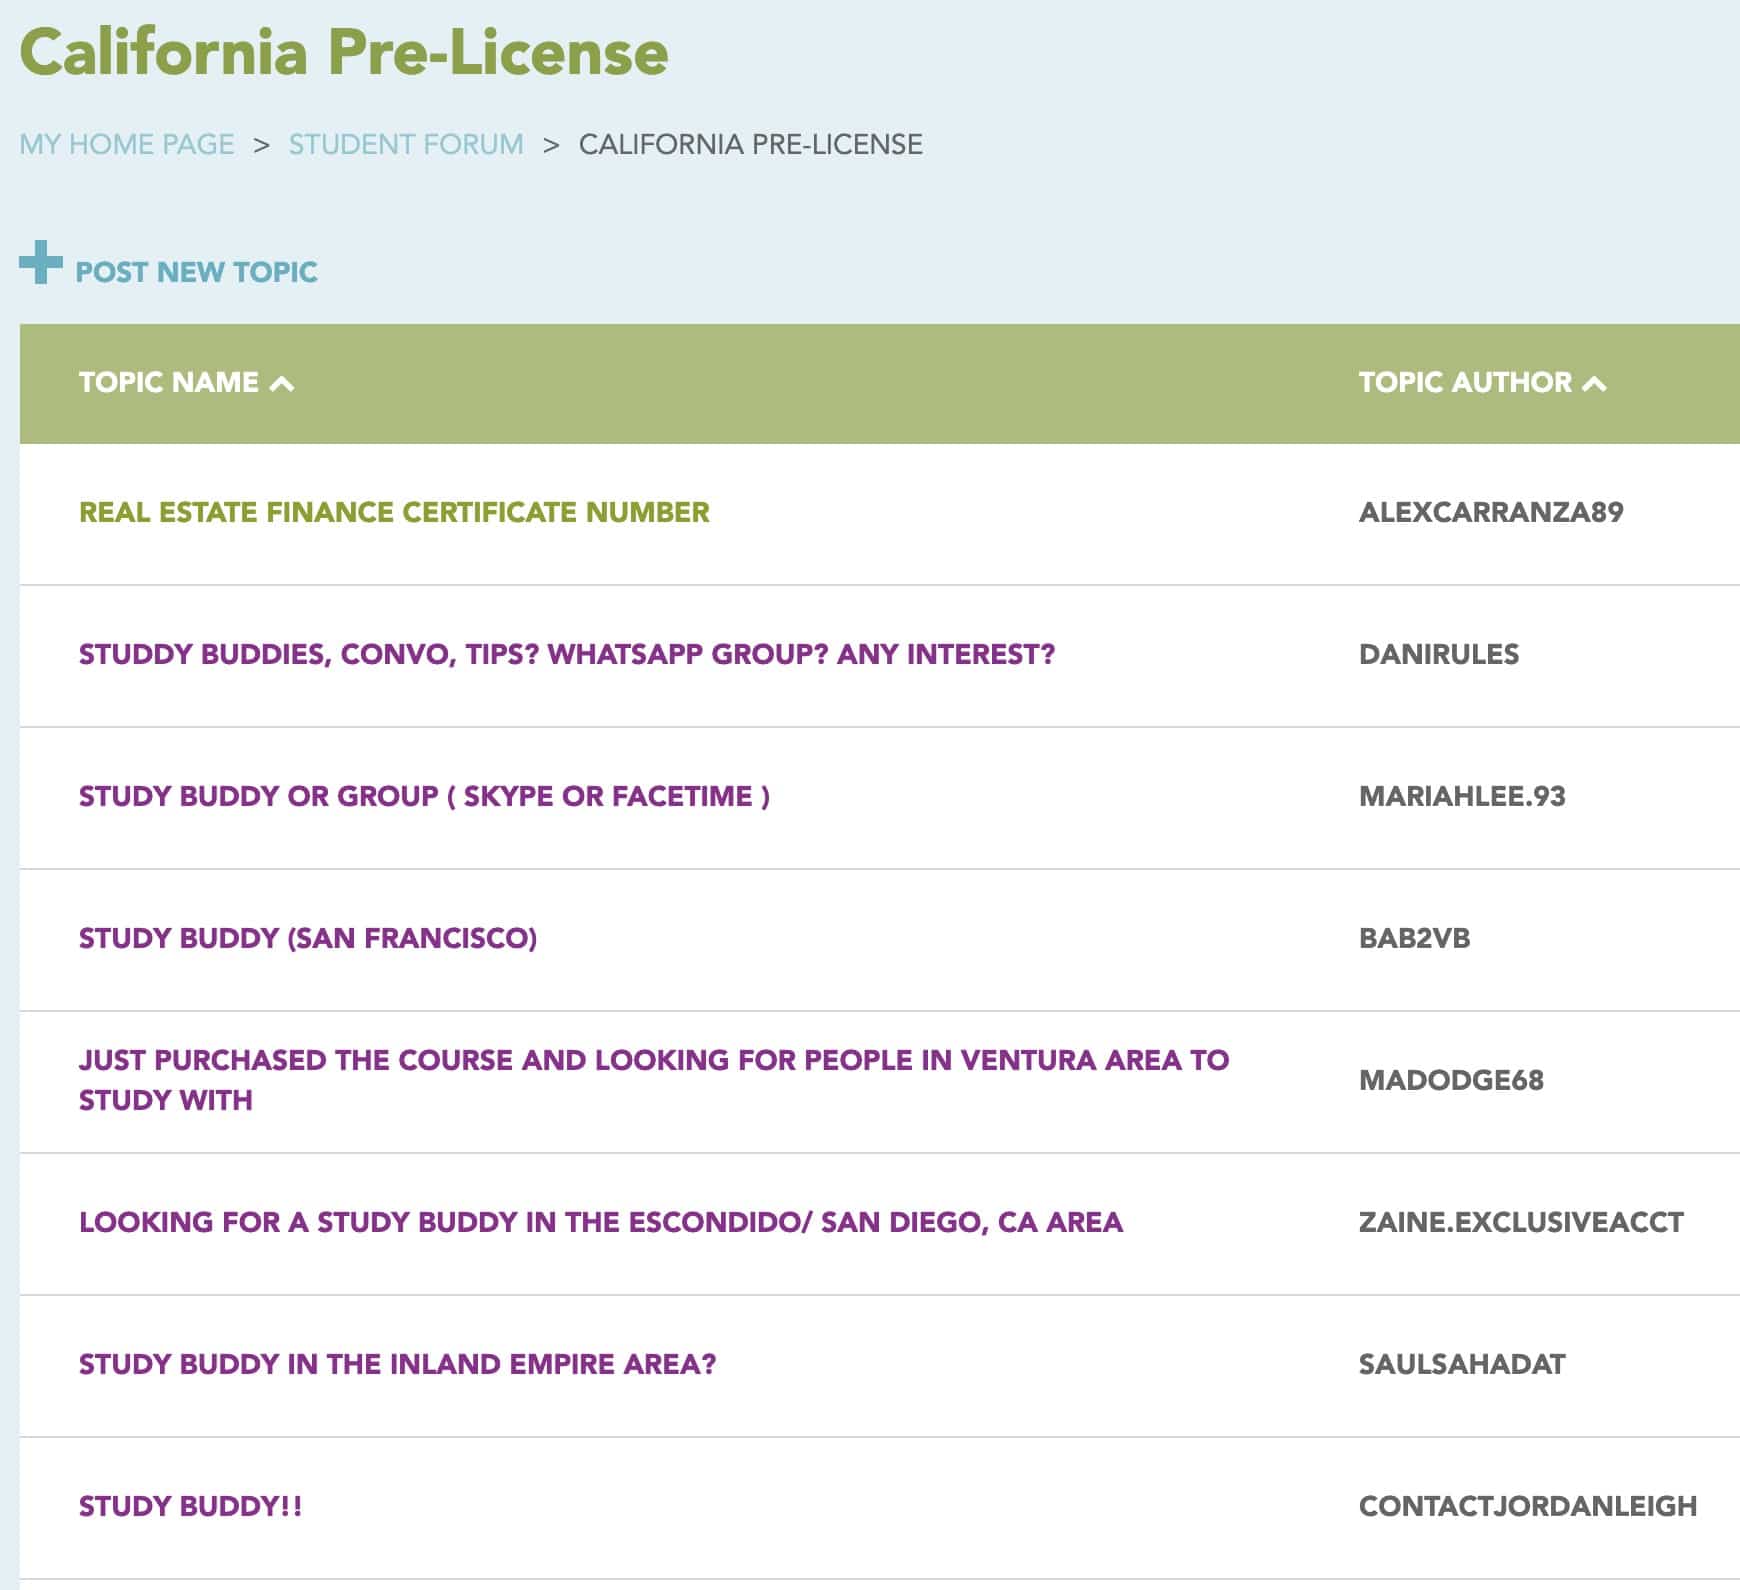Open Study Buddy or Group Skype topic
1740x1590 pixels.
click(424, 796)
